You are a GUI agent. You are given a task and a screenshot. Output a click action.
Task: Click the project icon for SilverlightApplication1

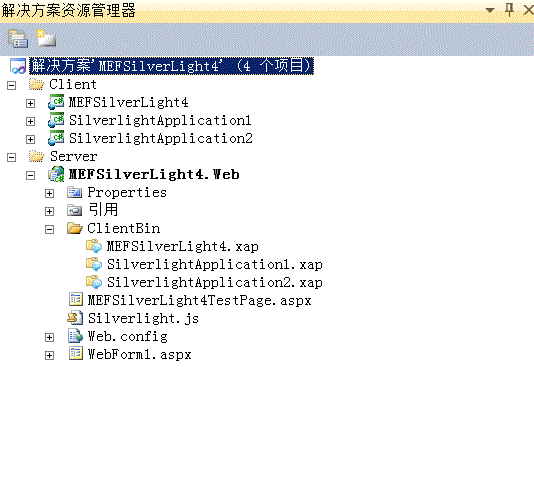[x=56, y=120]
